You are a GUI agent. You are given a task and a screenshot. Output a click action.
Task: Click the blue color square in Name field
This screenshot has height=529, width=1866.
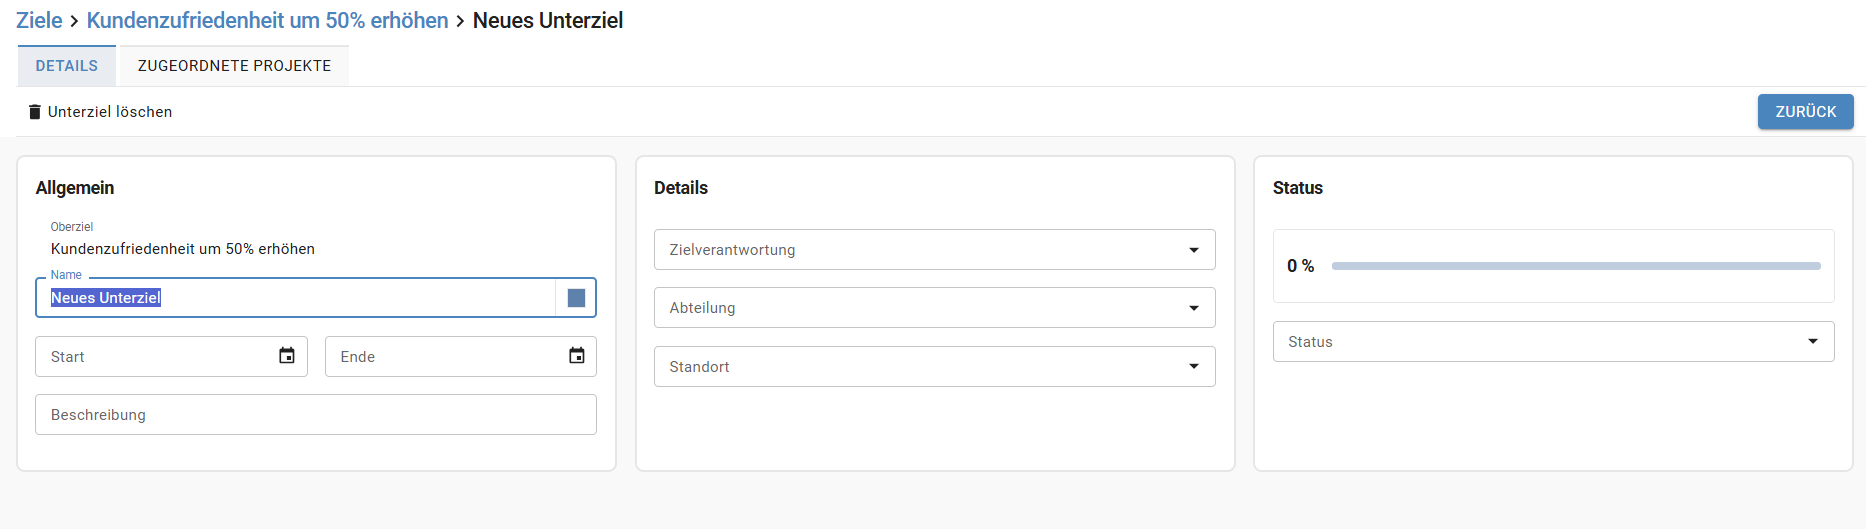(576, 298)
